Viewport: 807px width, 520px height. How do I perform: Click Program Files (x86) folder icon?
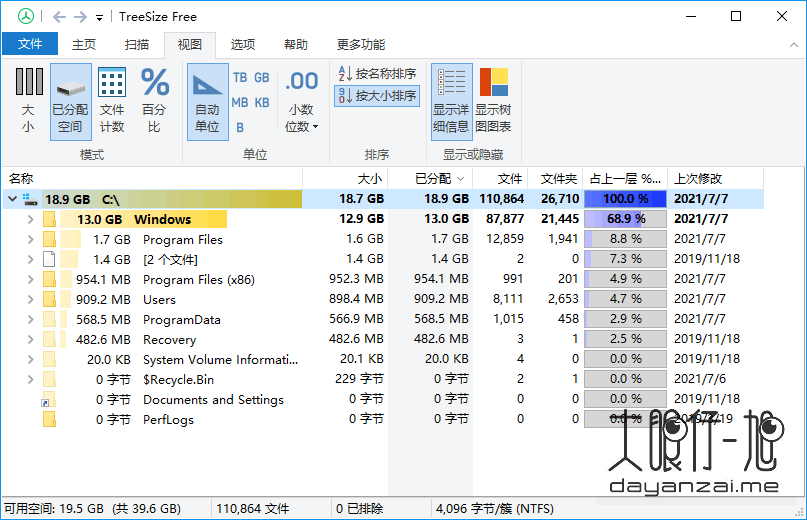click(x=49, y=280)
